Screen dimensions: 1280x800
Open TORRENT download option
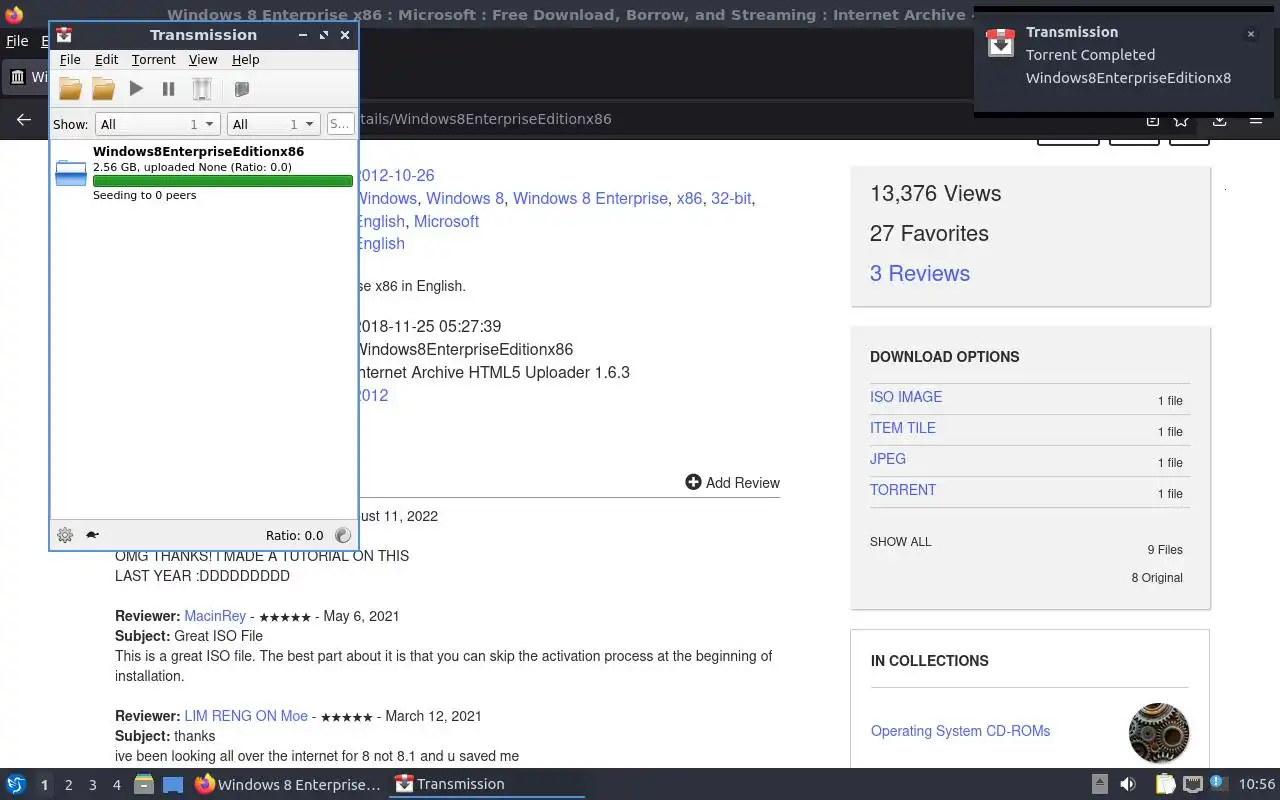tap(903, 490)
